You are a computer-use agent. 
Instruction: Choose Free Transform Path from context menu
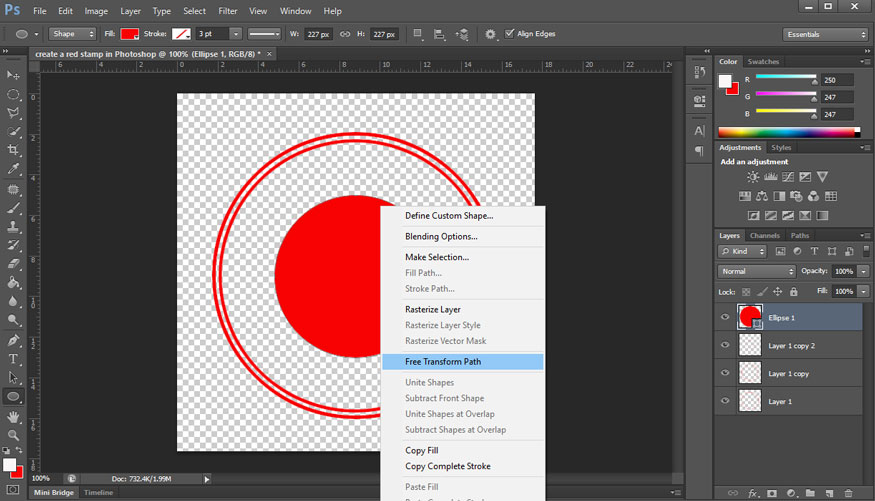pos(462,362)
